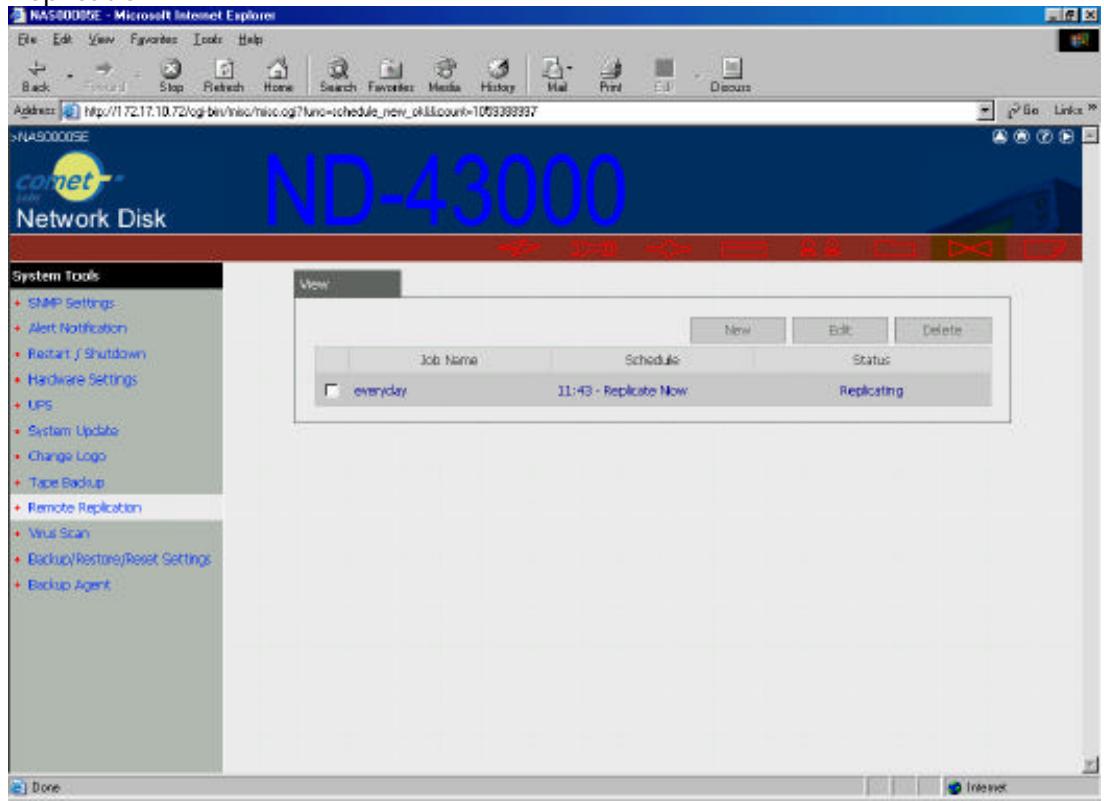Open System Update in the sidebar
This screenshot has width=1104, height=801.
pyautogui.click(x=73, y=431)
